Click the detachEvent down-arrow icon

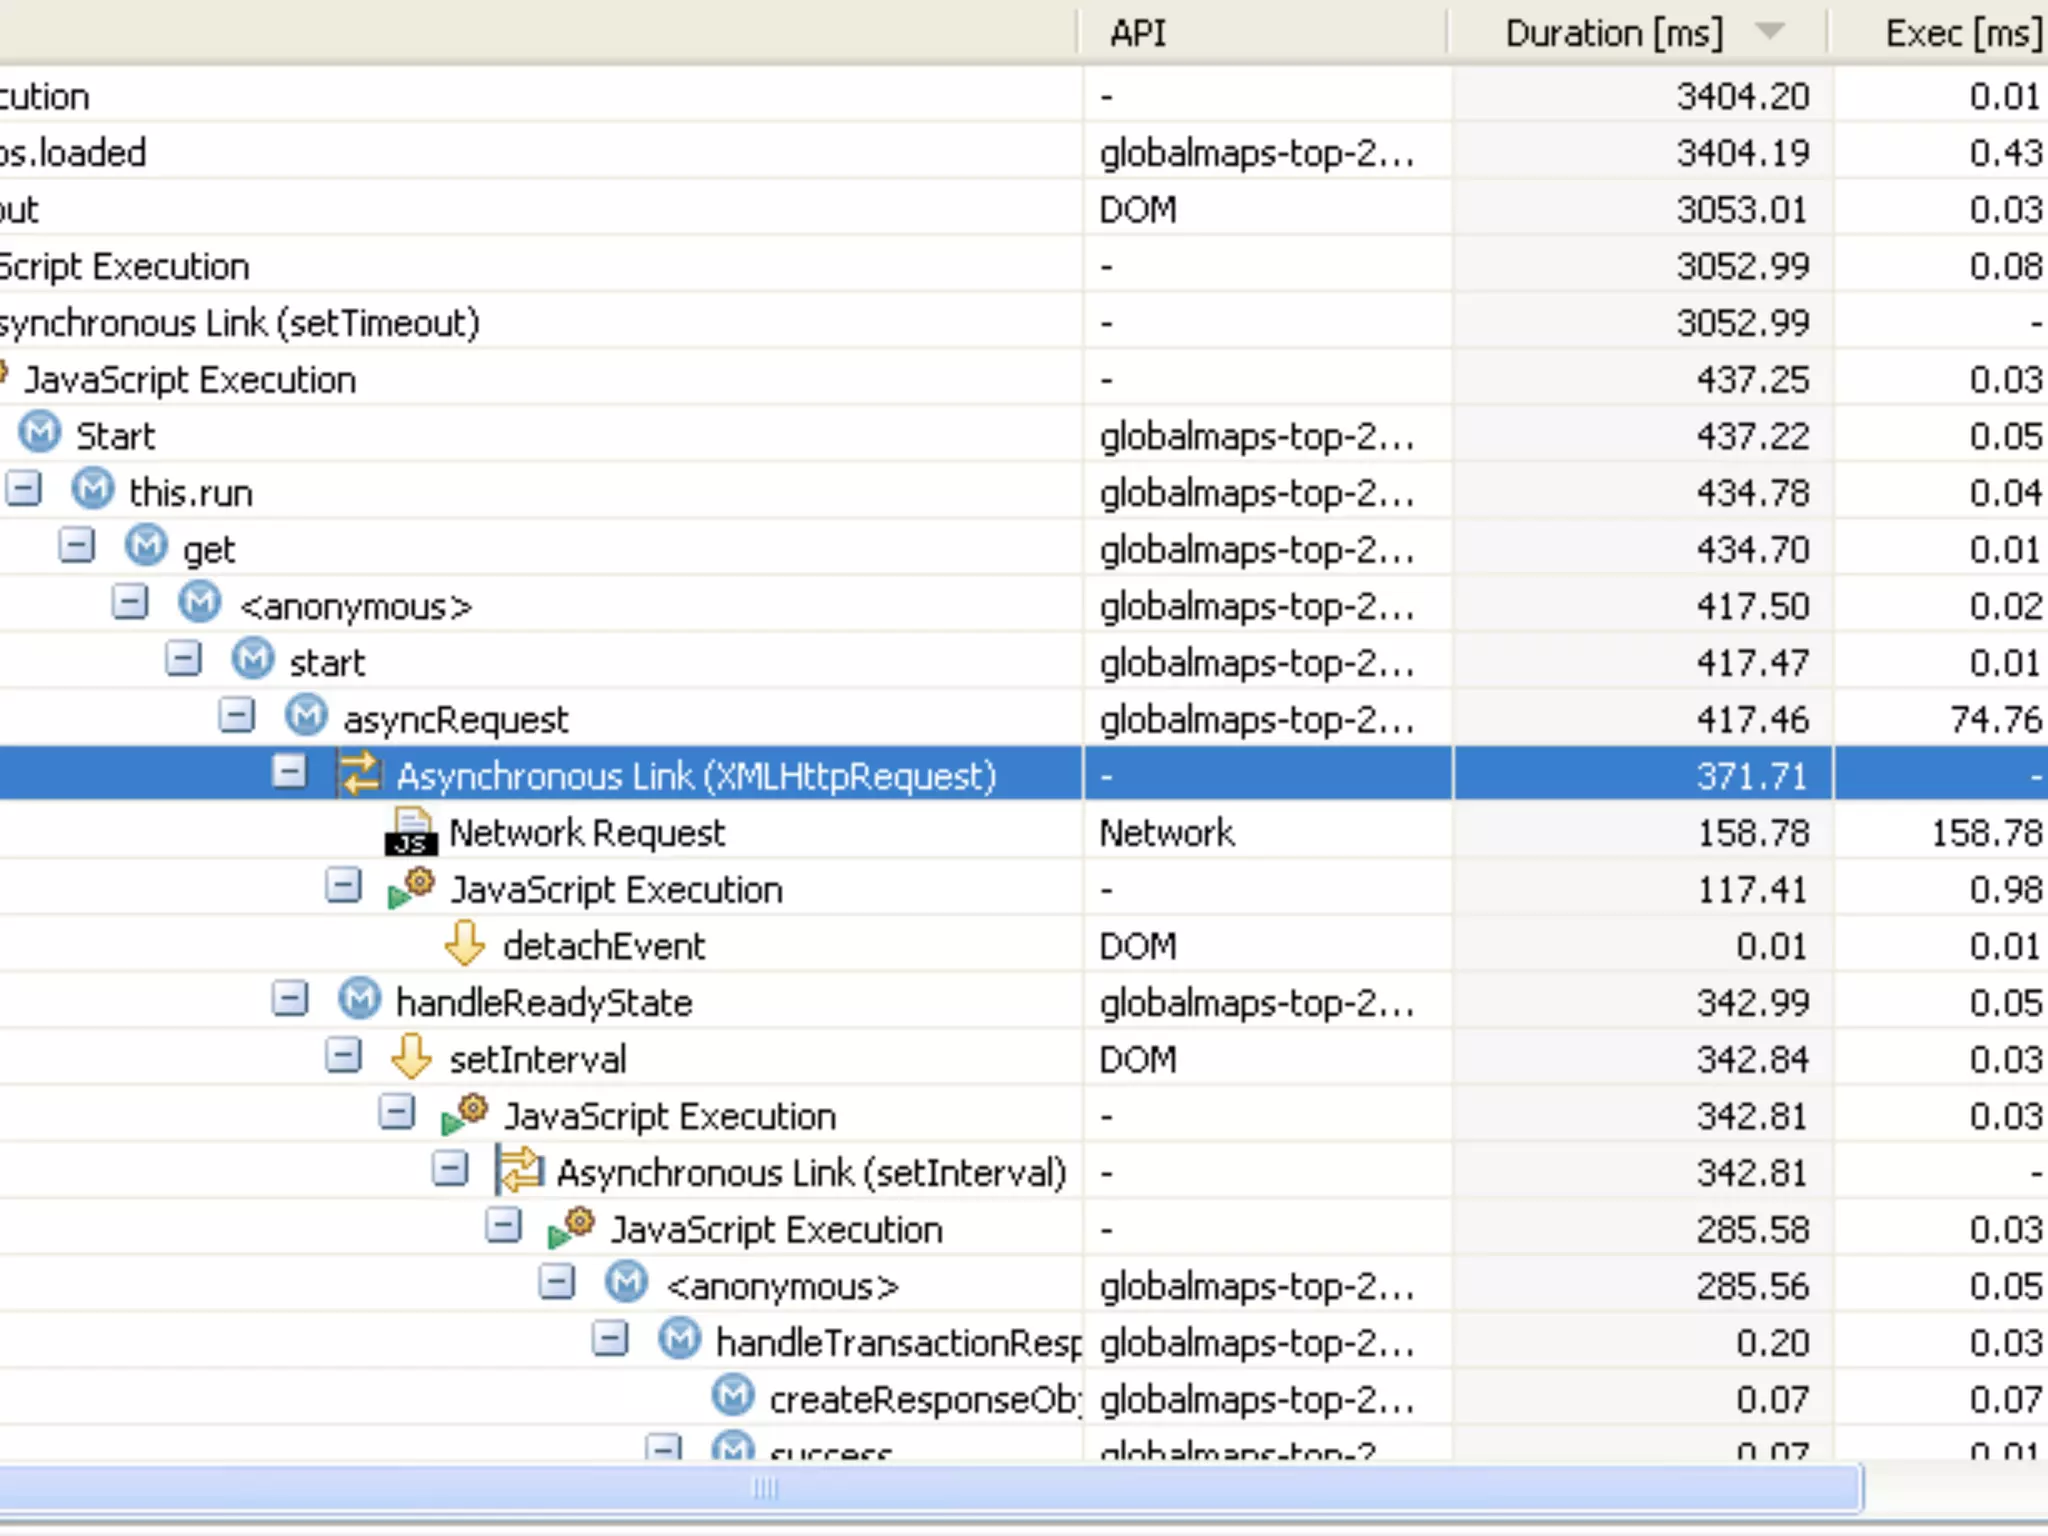click(465, 944)
